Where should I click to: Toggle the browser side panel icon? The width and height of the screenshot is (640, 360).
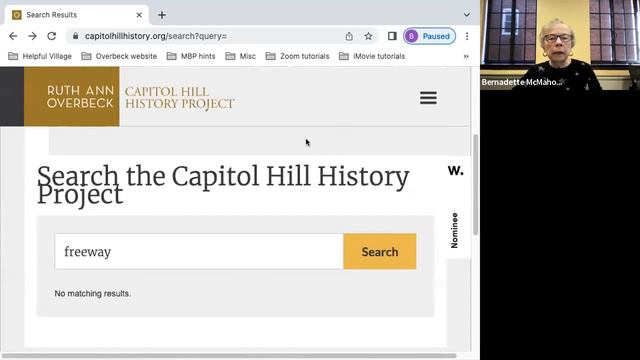[392, 36]
